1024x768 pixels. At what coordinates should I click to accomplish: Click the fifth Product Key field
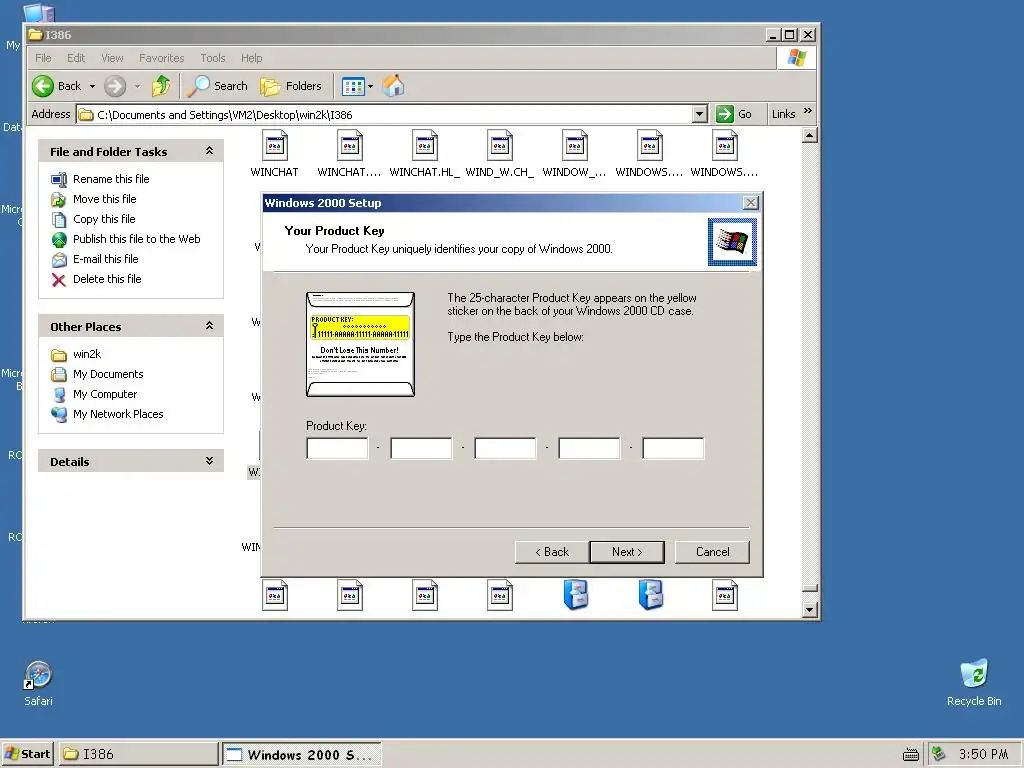click(673, 449)
